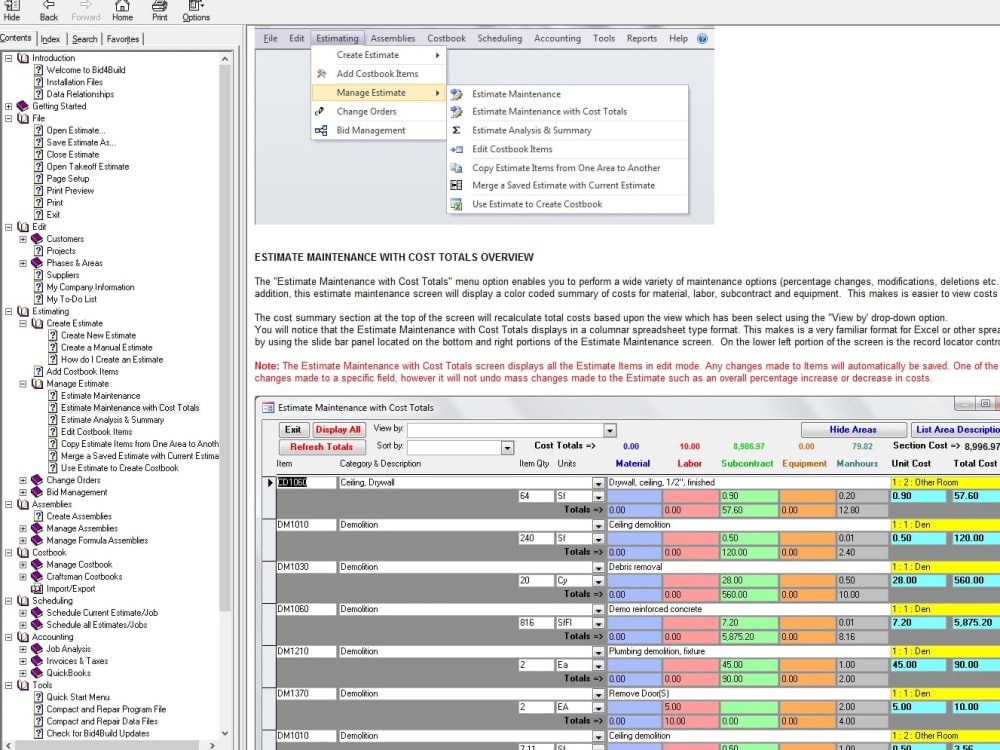This screenshot has height=750, width=1000.
Task: Click the Print icon in the help toolbar
Action: (x=158, y=12)
